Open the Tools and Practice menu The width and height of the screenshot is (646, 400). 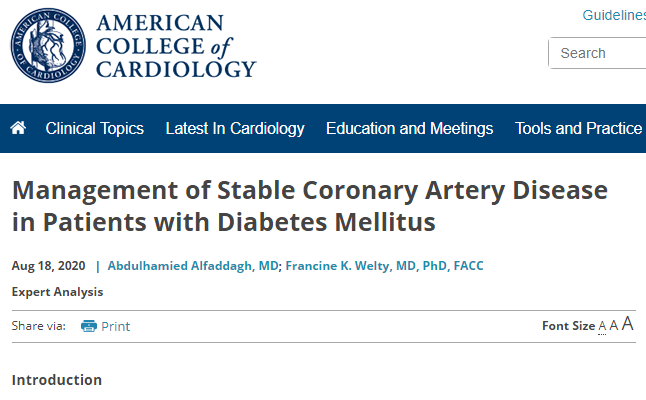coord(578,129)
